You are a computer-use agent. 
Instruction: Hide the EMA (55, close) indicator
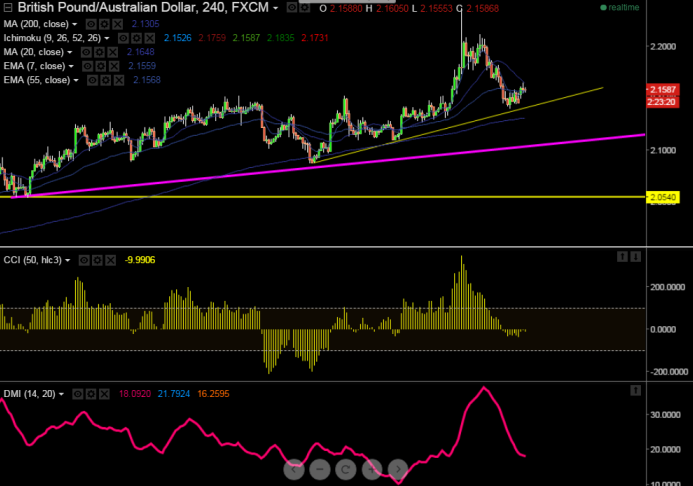[x=92, y=80]
